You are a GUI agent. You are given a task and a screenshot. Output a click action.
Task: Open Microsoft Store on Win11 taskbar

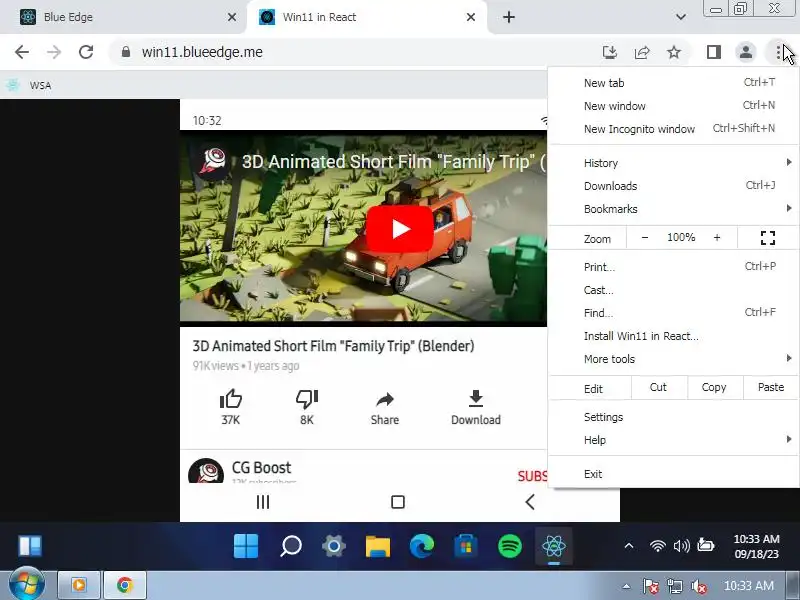point(465,546)
